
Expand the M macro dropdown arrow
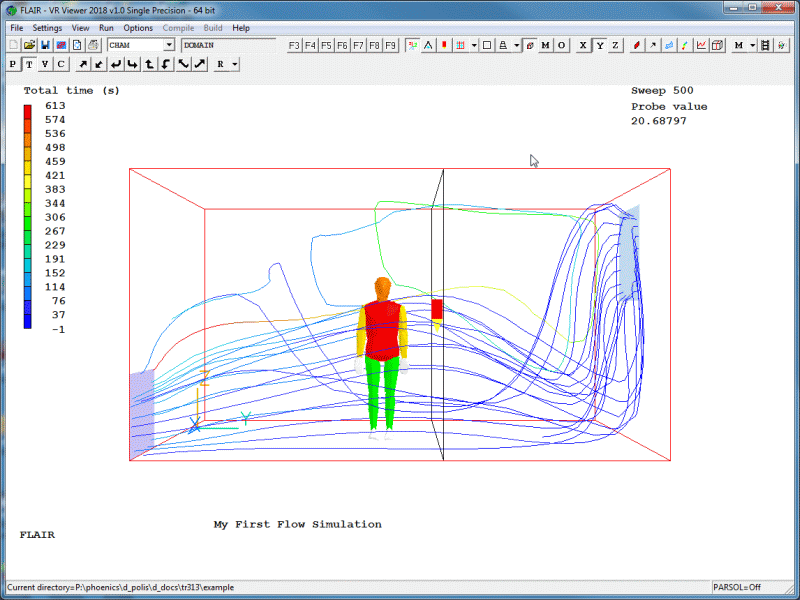[x=752, y=45]
